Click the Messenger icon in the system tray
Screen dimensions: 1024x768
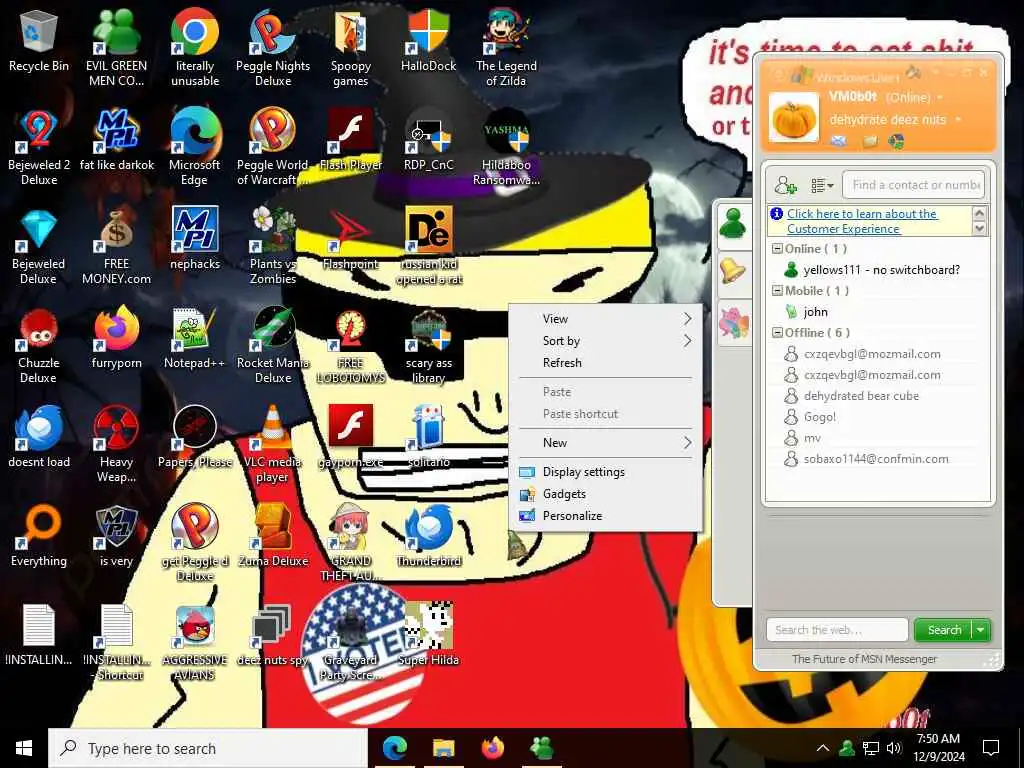point(847,748)
